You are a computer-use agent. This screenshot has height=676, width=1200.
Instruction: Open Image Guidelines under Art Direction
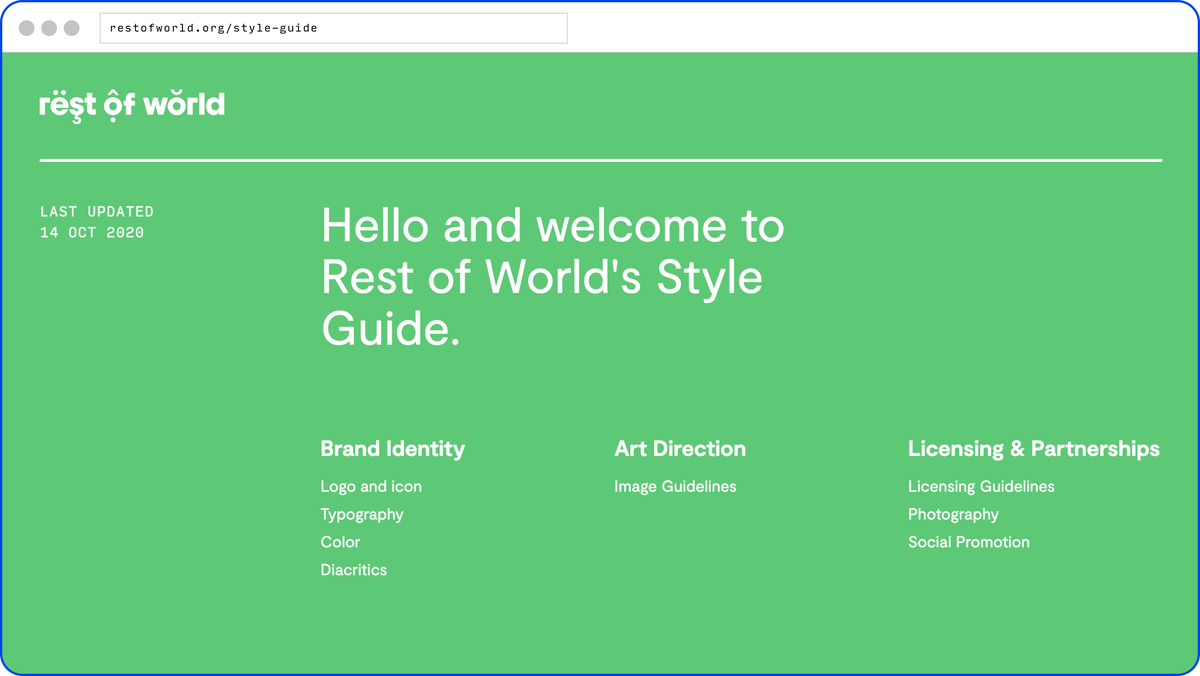click(675, 487)
